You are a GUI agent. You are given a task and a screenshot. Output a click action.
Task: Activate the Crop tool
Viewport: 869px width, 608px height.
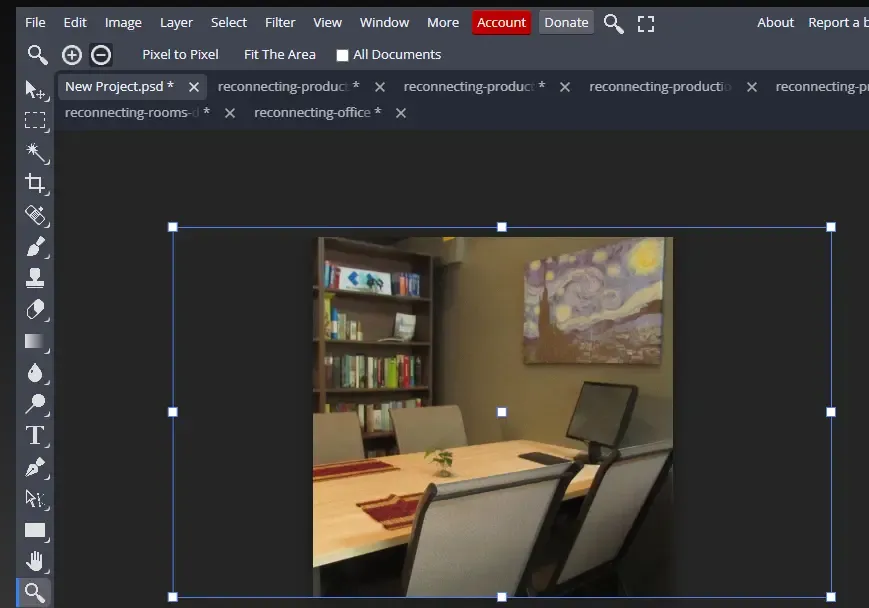pyautogui.click(x=35, y=183)
